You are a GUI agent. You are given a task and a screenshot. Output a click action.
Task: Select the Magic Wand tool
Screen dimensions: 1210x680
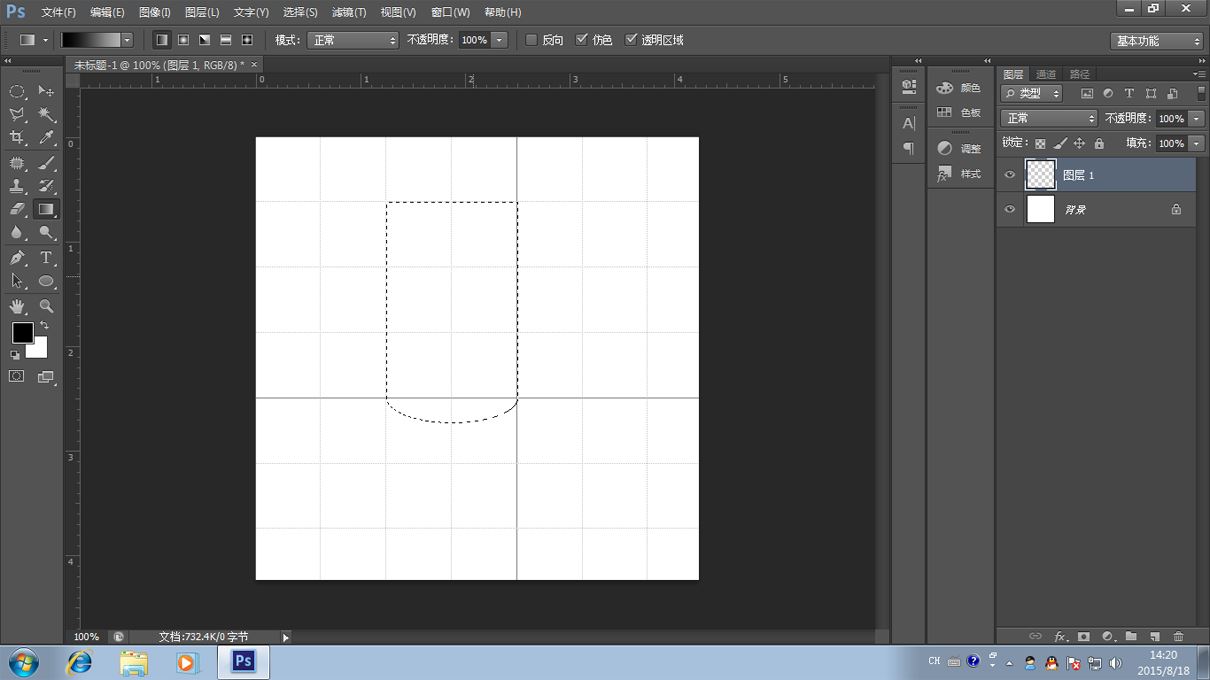(x=46, y=115)
